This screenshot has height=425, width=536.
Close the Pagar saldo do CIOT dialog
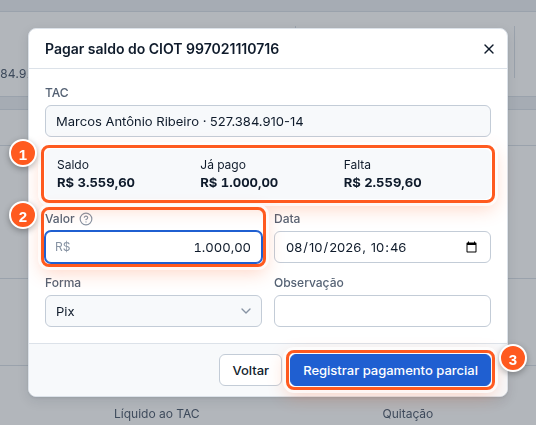point(489,49)
